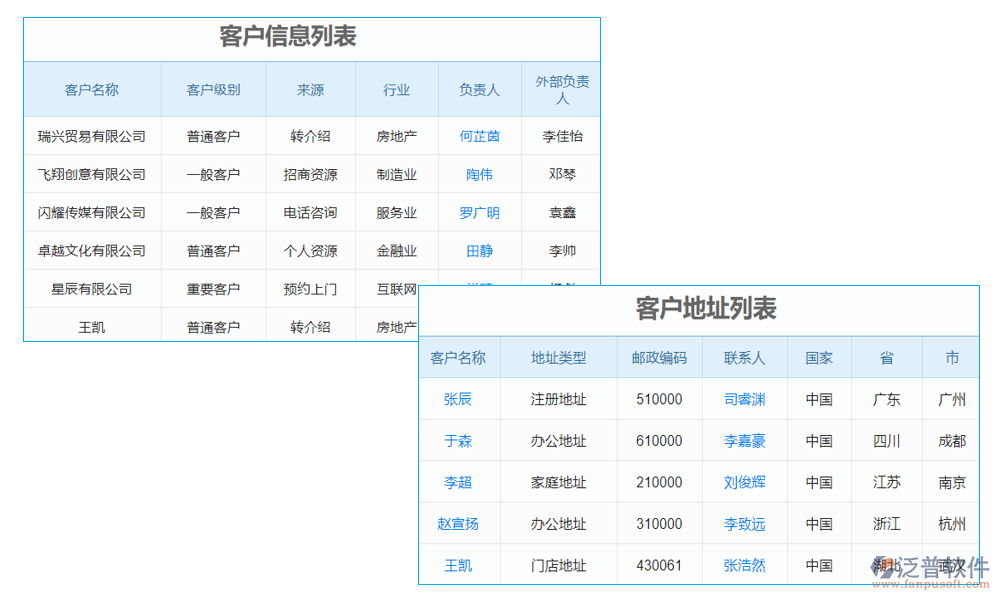Screen dimensions: 1000x600
Task: Open contact 刘俊辉's information
Action: [x=744, y=482]
